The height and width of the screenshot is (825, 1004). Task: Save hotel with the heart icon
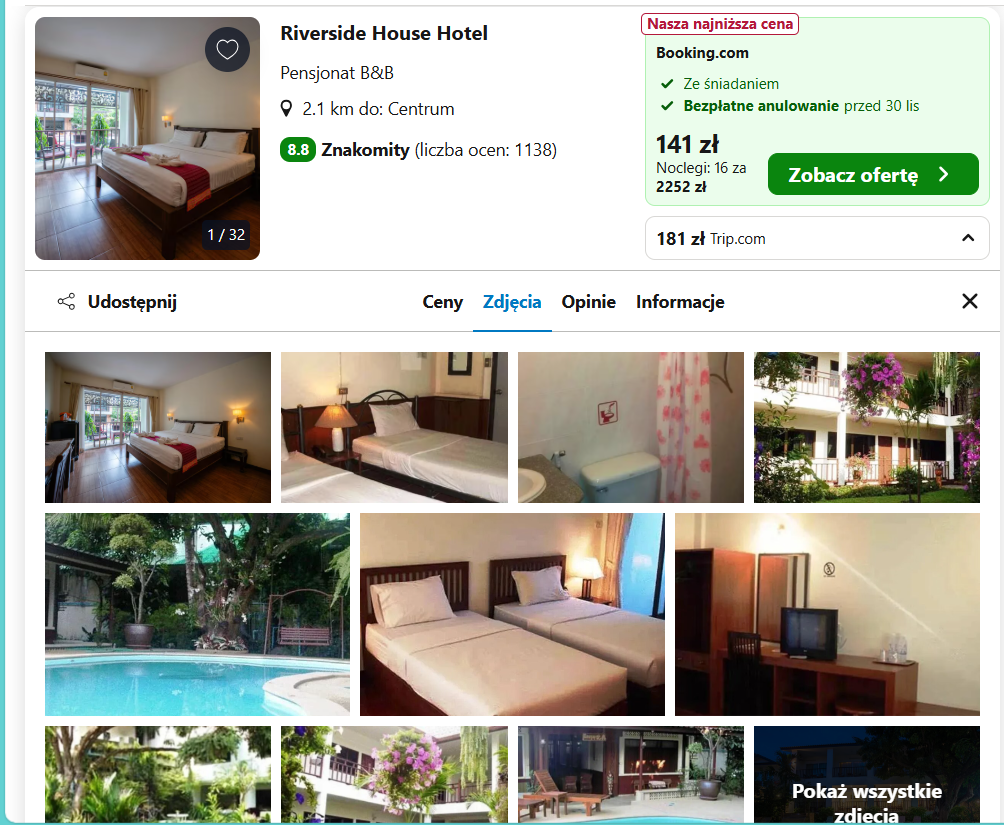coord(227,49)
